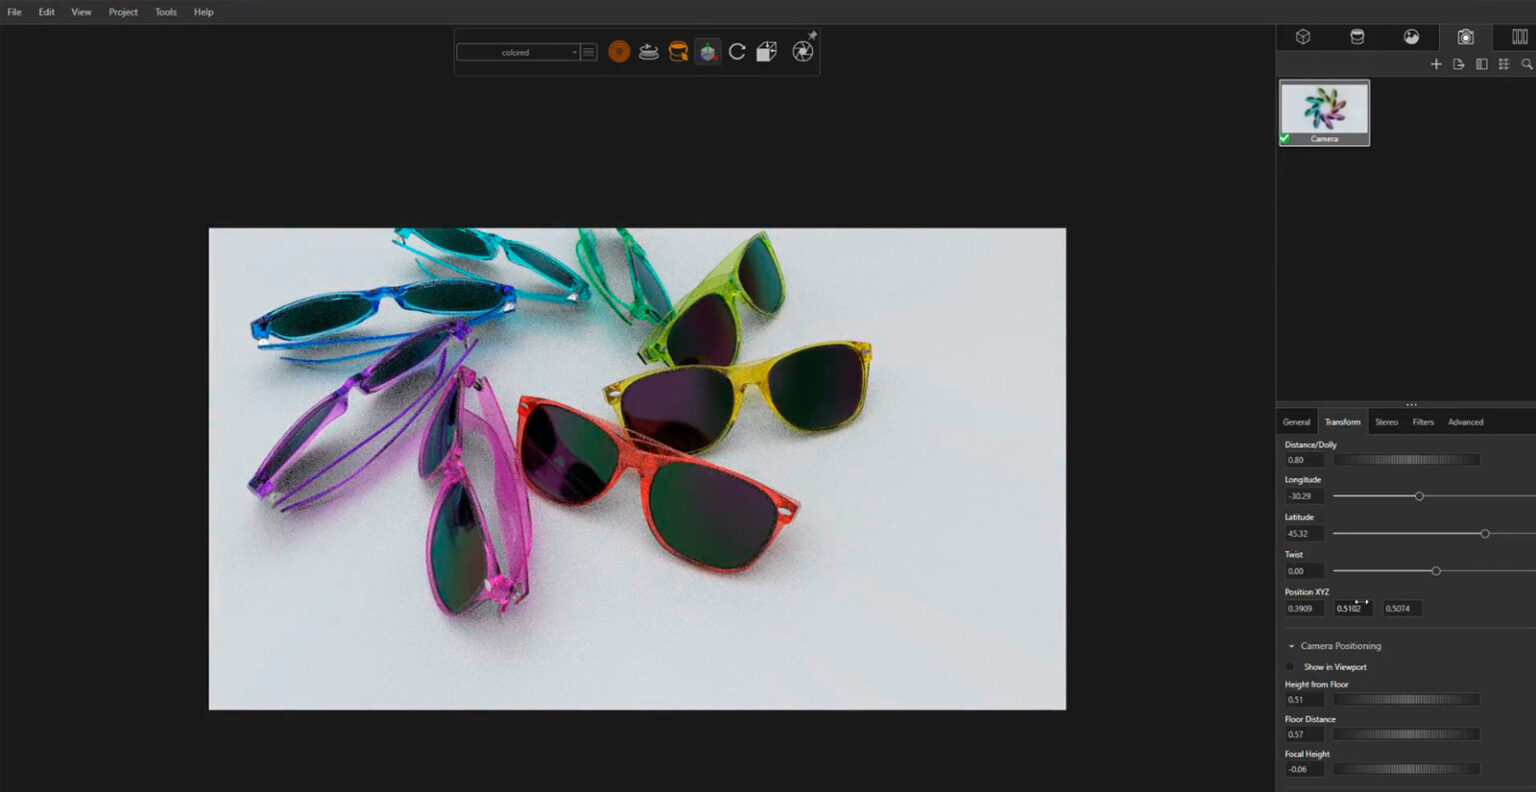This screenshot has height=792, width=1536.
Task: Click the Paint material bucket icon
Action: (x=677, y=51)
